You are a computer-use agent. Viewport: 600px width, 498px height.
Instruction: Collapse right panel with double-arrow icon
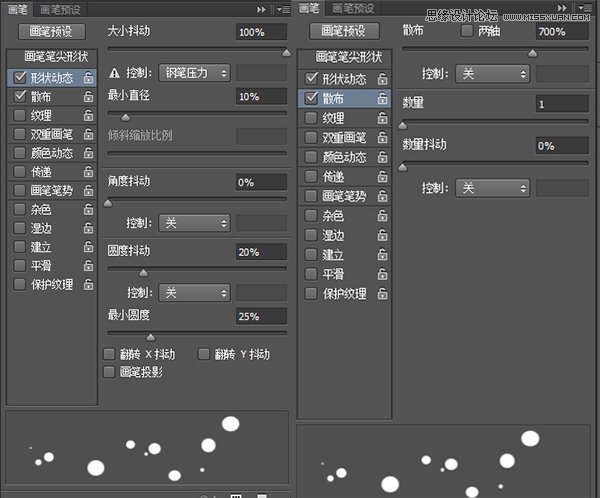562,8
